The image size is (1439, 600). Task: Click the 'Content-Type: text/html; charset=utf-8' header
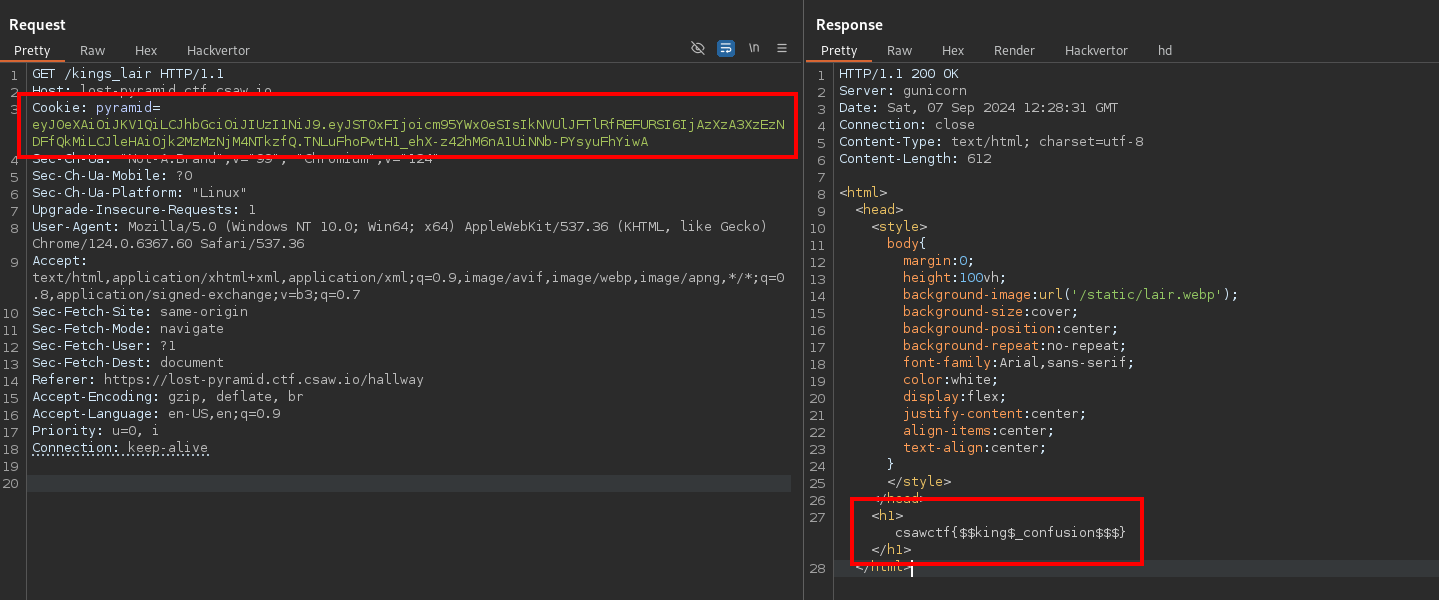[x=991, y=142]
